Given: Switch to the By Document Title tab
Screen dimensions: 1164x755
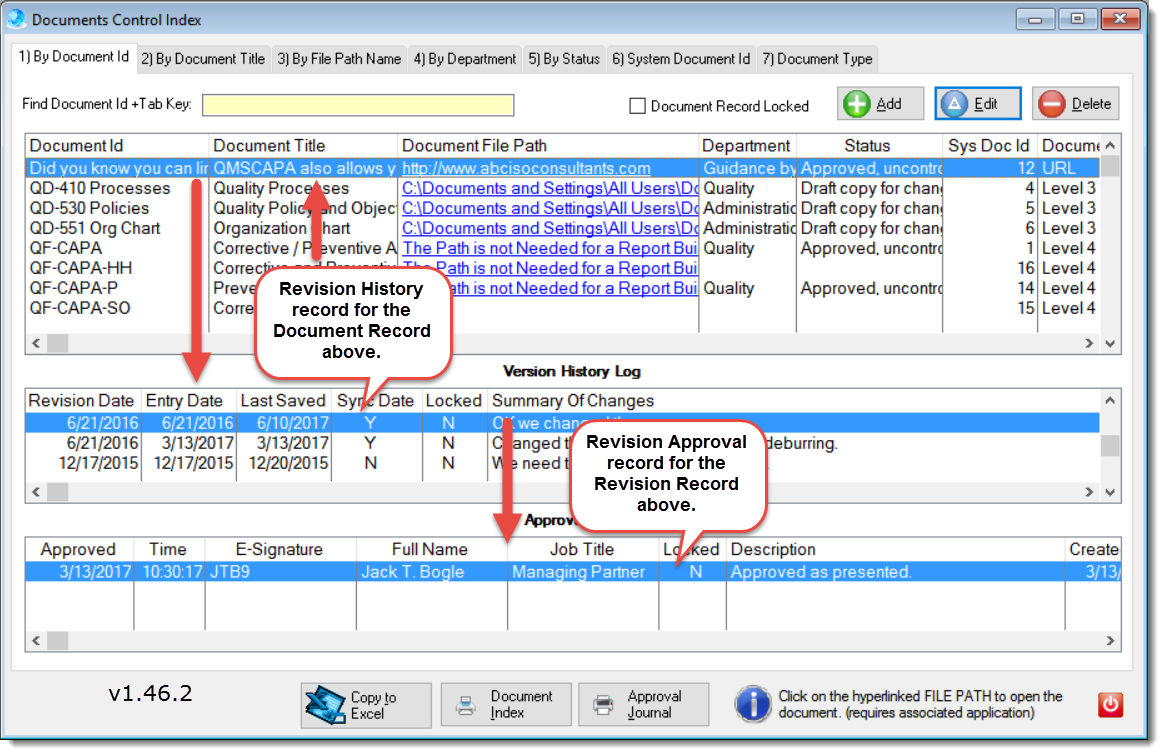Looking at the screenshot, I should coord(202,58).
